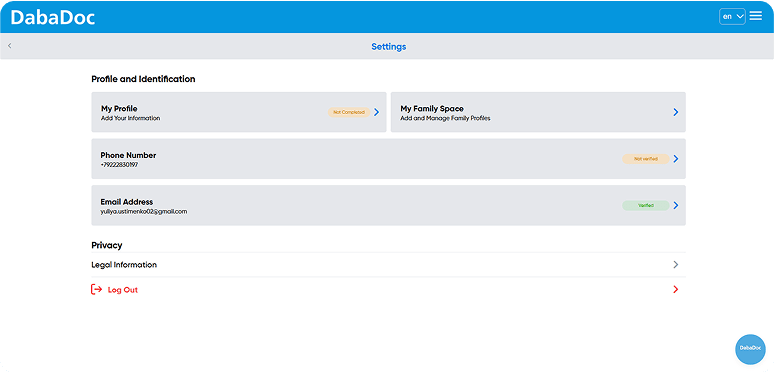Click the Email Address row chevron
Viewport: 774px width, 372px height.
click(676, 205)
